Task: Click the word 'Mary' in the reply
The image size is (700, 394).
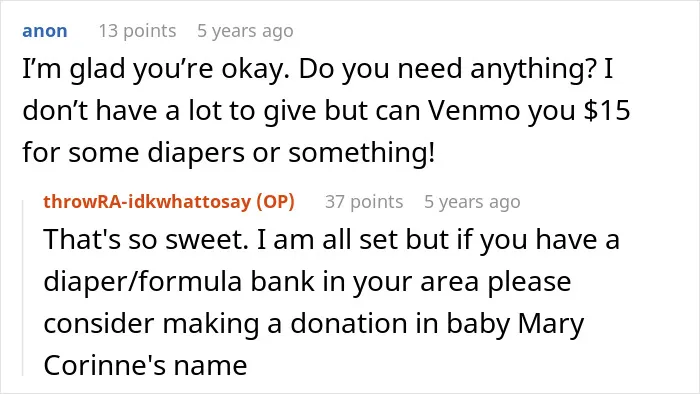Action: pyautogui.click(x=550, y=323)
